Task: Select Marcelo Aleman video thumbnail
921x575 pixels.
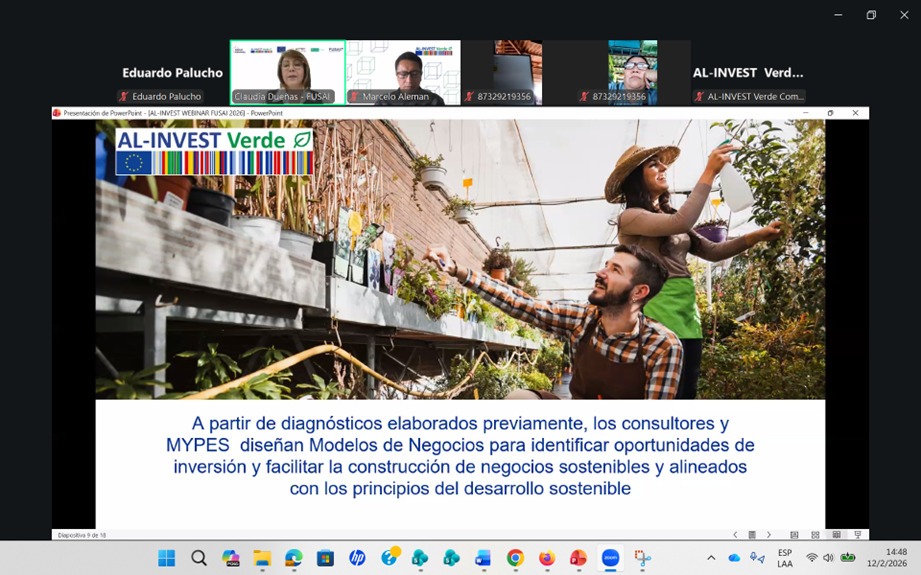Action: pos(404,73)
